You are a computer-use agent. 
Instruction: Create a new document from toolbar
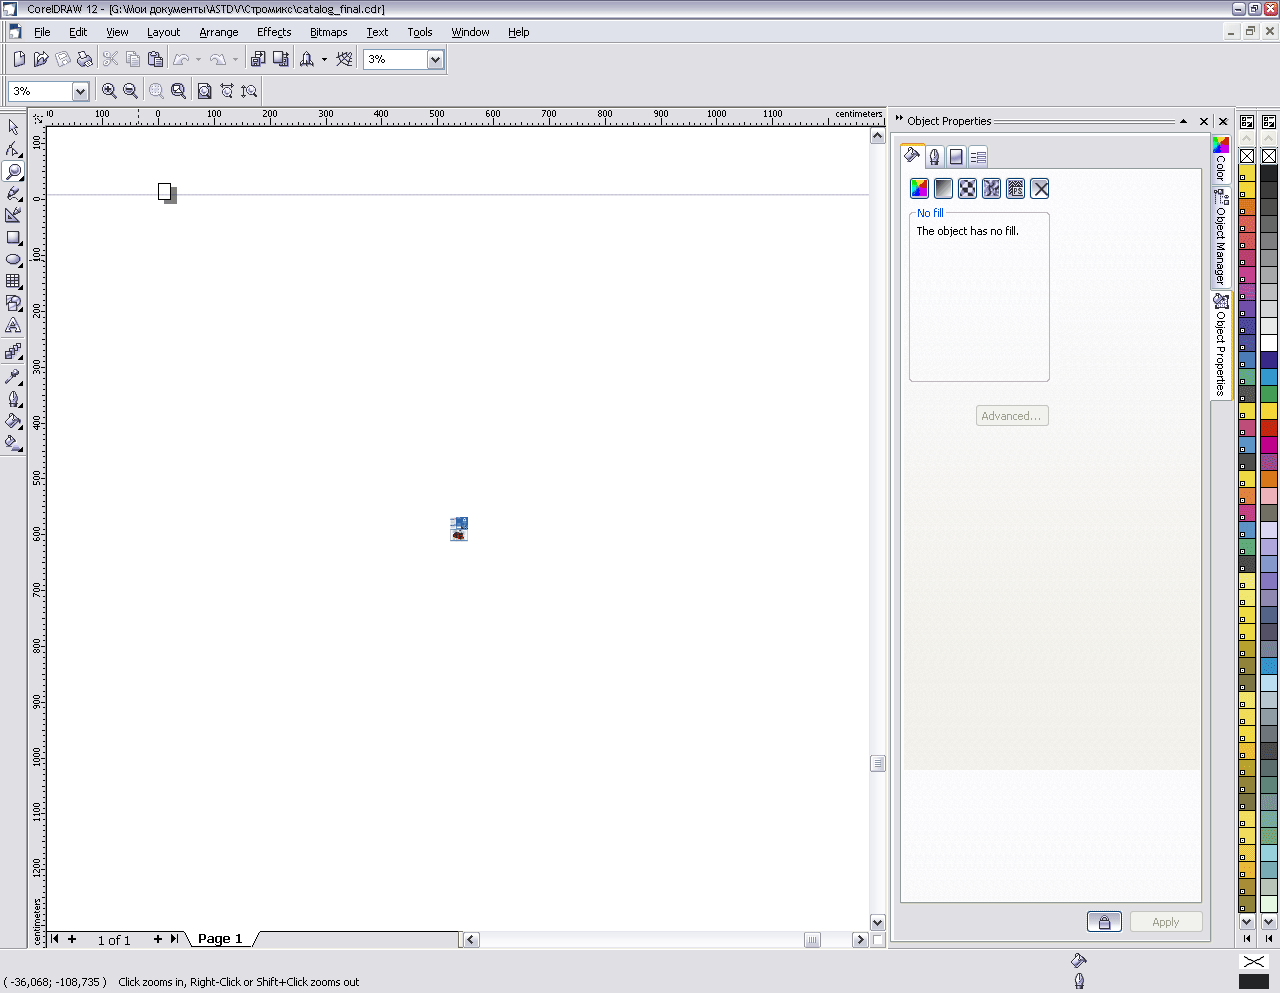(x=19, y=59)
